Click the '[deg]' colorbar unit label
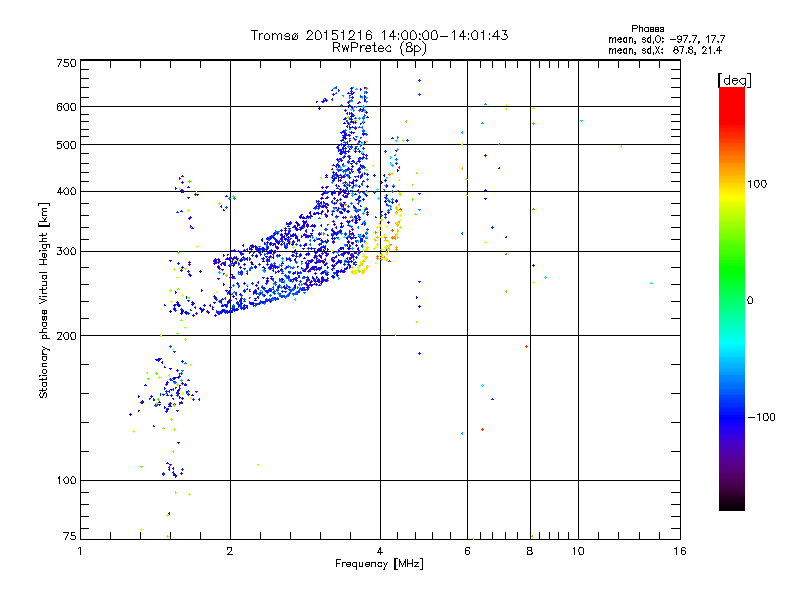Screen dimensions: 800x600 pos(734,80)
